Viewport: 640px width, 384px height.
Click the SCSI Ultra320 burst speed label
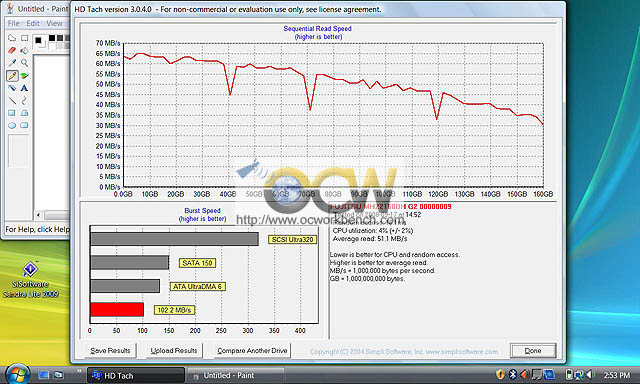click(293, 240)
